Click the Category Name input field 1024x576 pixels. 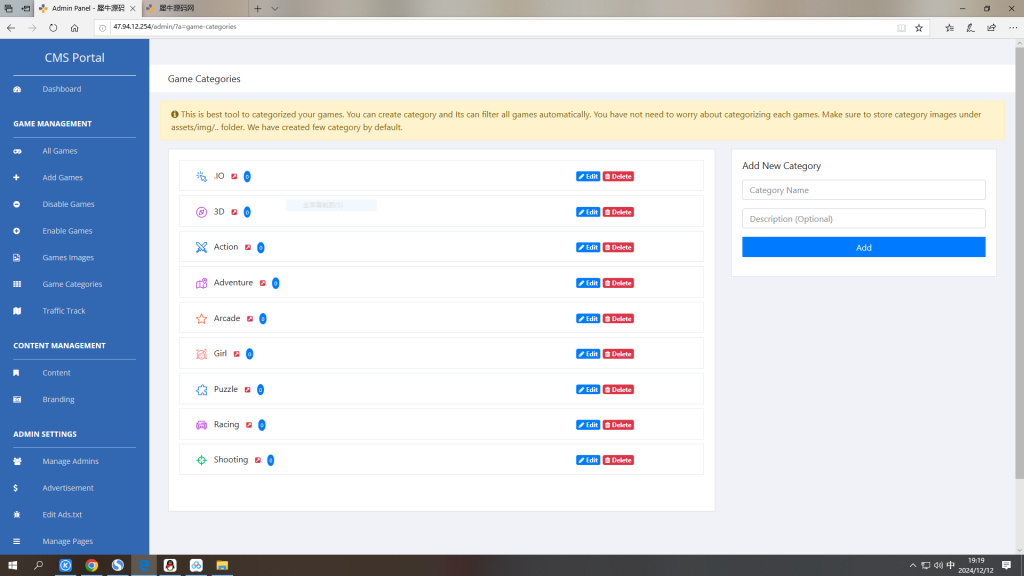863,190
